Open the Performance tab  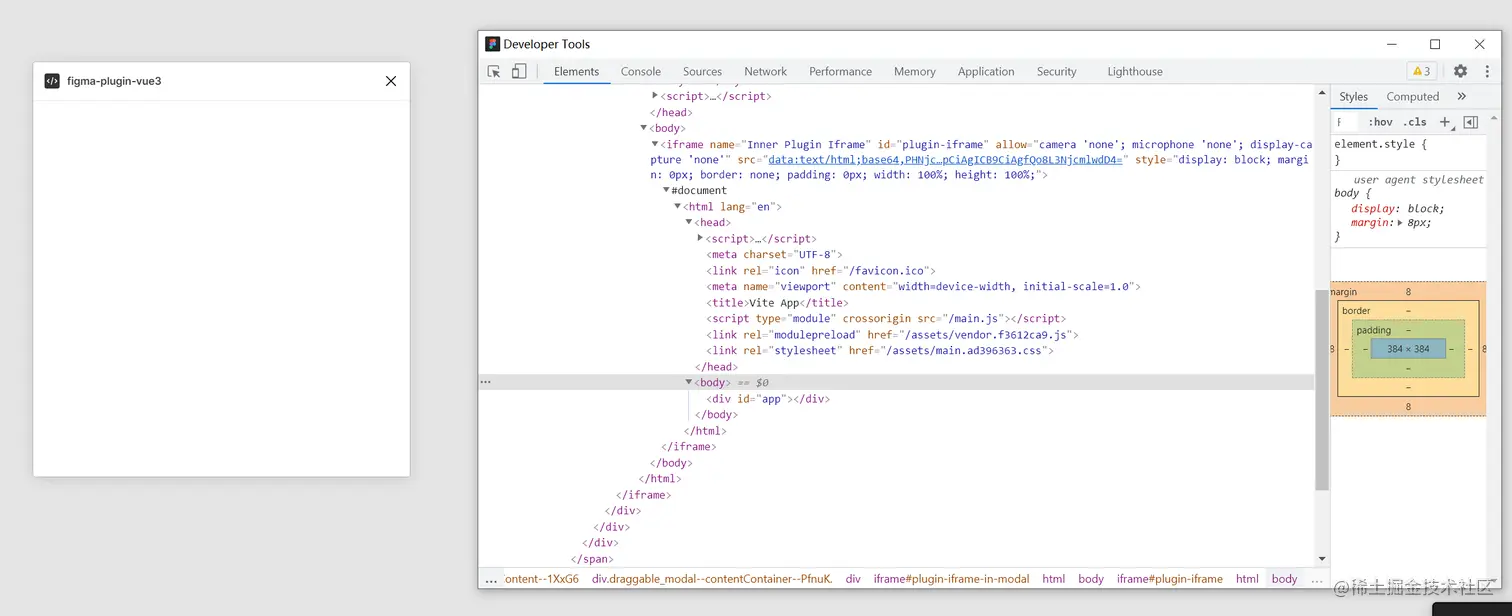point(840,71)
